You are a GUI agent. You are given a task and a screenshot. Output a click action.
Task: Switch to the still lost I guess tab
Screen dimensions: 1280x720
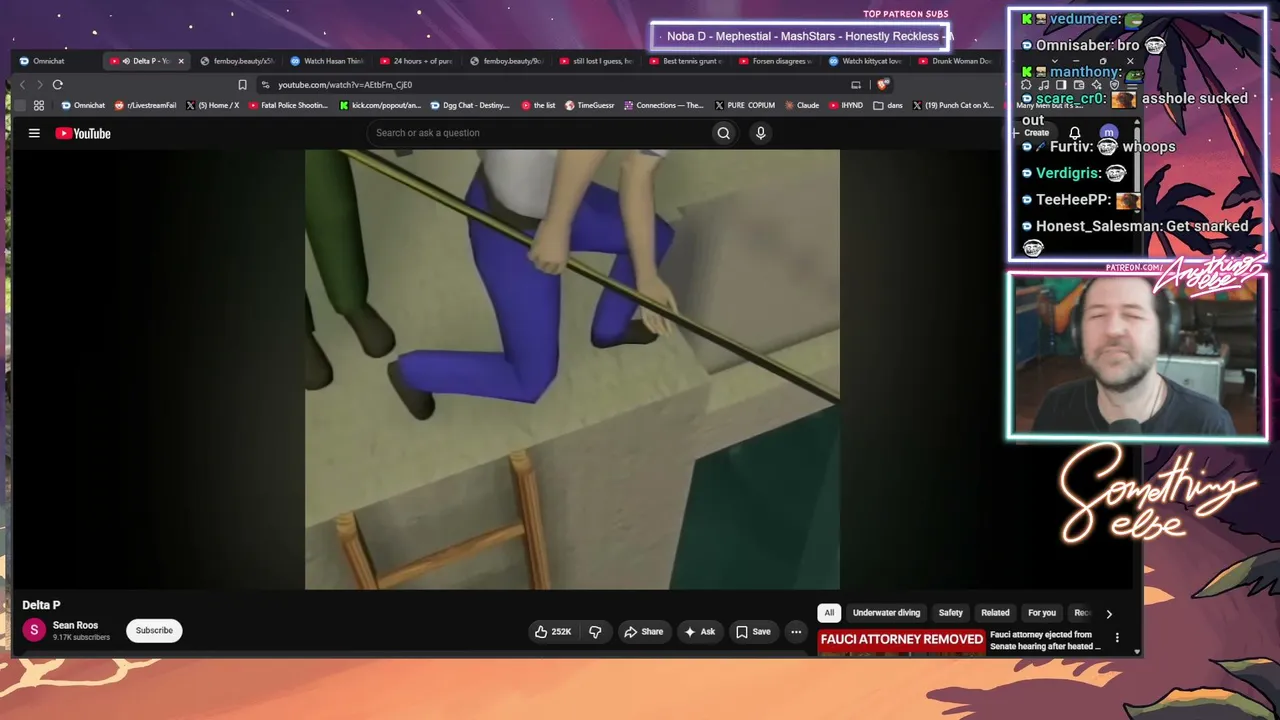click(597, 61)
